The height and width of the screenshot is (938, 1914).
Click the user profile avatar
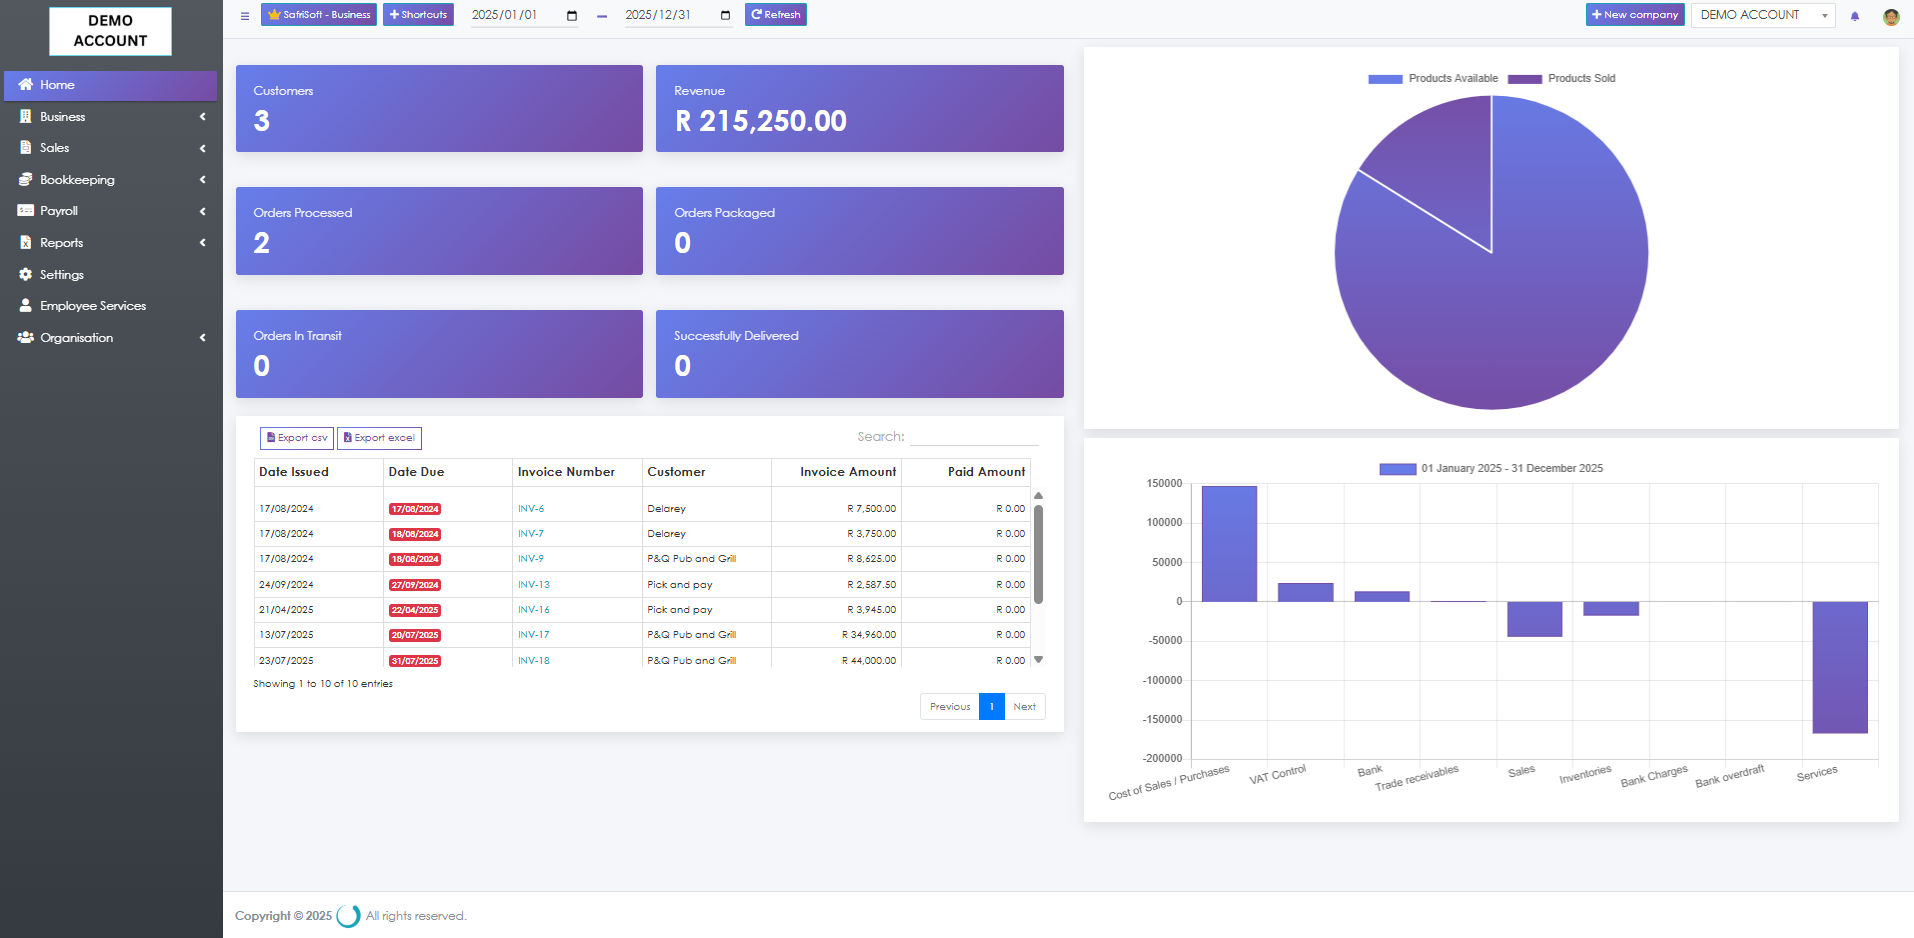[1890, 16]
